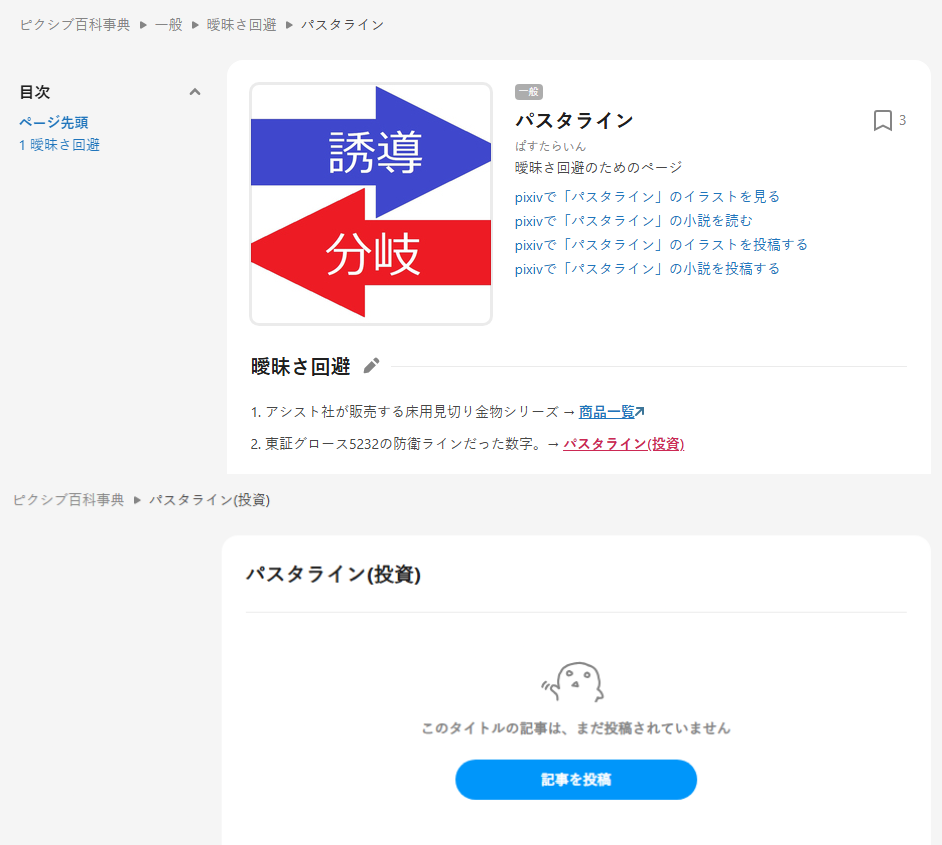Open pixivで「パスタライン」の小説を読む link
Image resolution: width=942 pixels, height=845 pixels.
coord(633,221)
